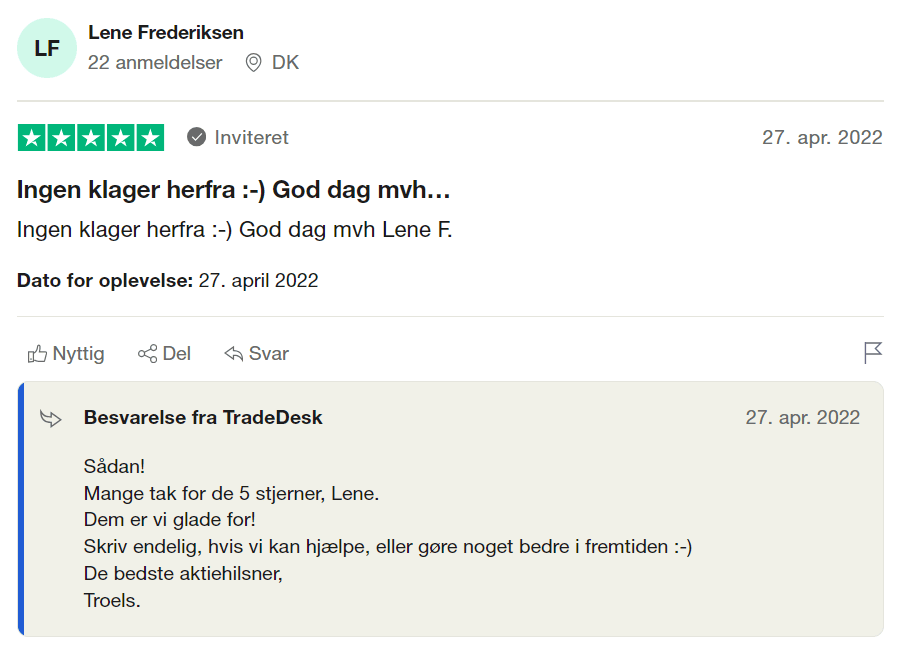The image size is (897, 651).
Task: Click the review date 27. apr. 2022
Action: pyautogui.click(x=822, y=137)
